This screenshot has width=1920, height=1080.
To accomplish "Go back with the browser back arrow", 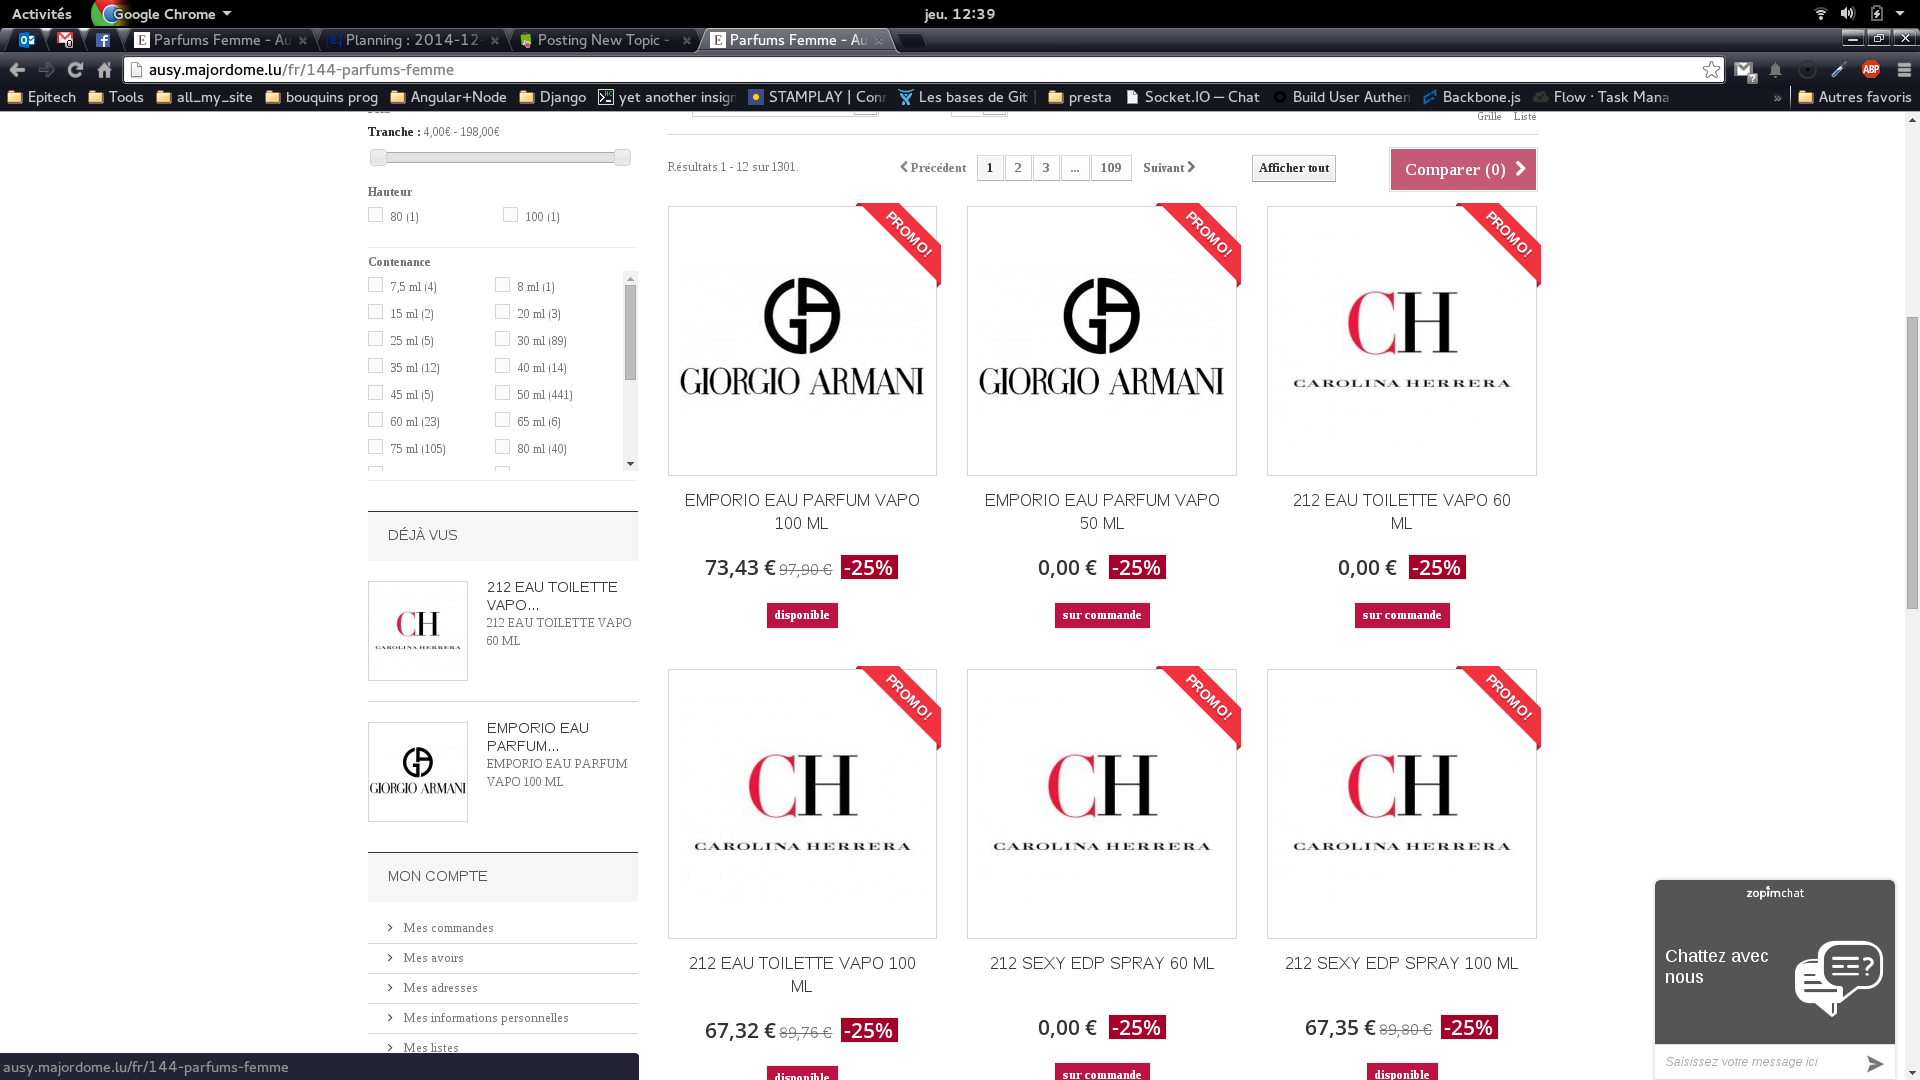I will [x=17, y=70].
